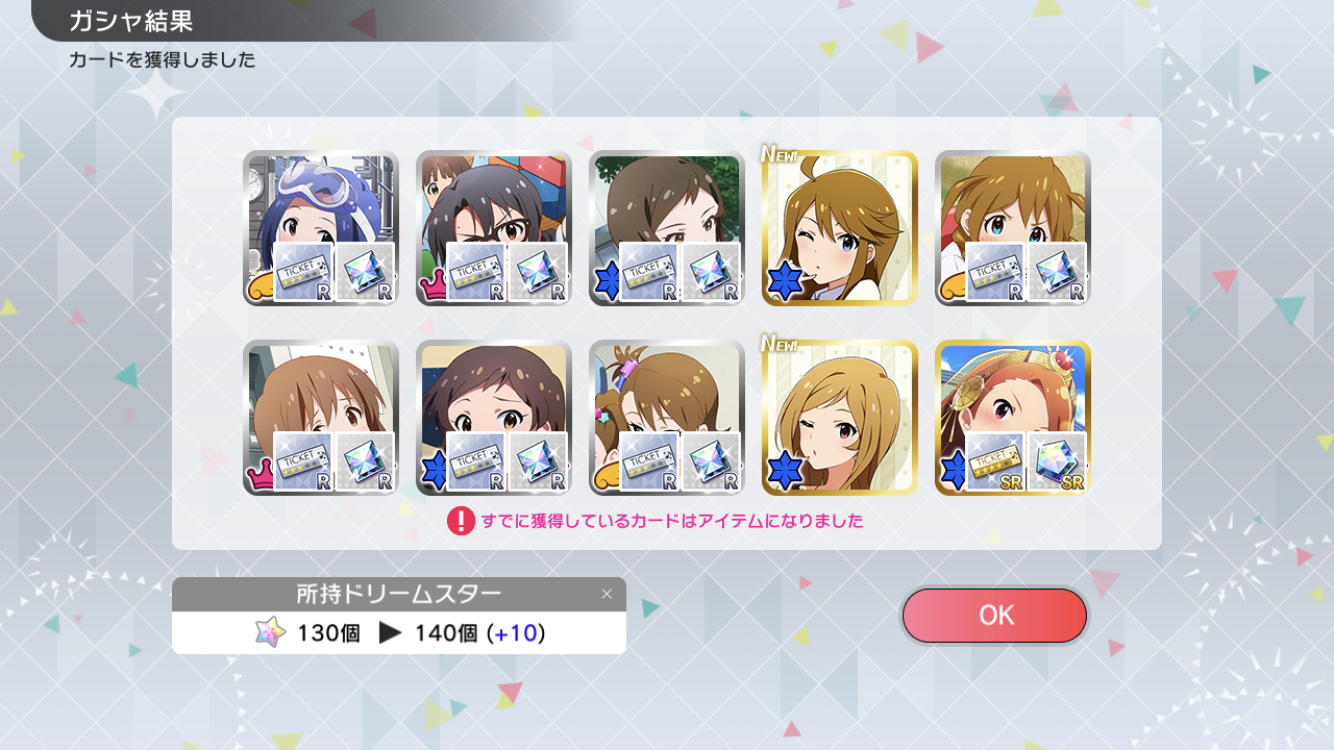Image resolution: width=1334 pixels, height=750 pixels.
Task: Click the pink crown icon on the glasses girl card
Action: coord(432,287)
